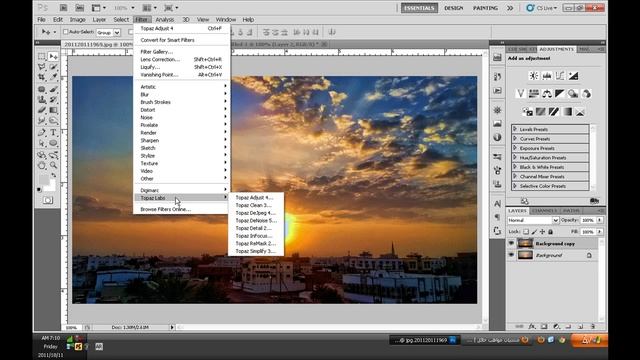Click the Add layer mask icon
The image size is (640, 360).
(x=544, y=327)
